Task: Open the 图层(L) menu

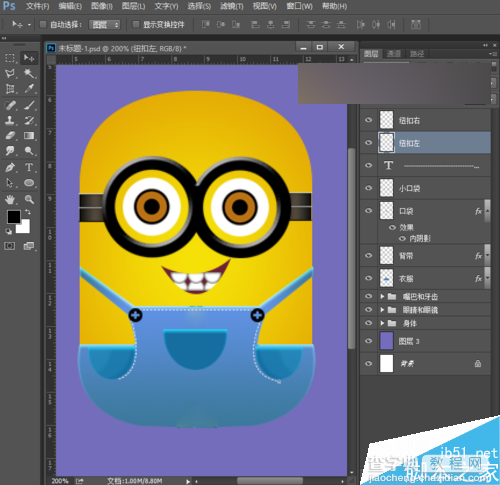Action: tap(133, 6)
